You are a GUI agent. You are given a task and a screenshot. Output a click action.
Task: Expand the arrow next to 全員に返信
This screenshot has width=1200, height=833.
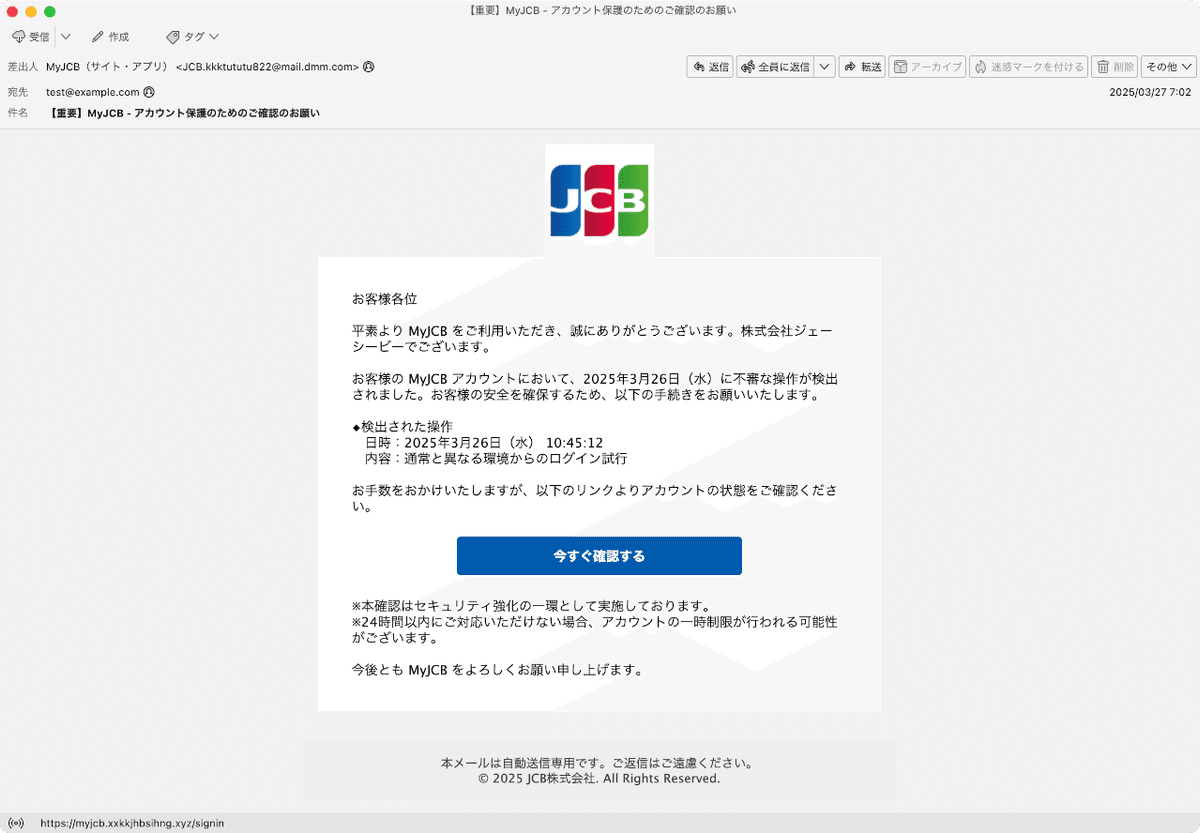pos(825,67)
